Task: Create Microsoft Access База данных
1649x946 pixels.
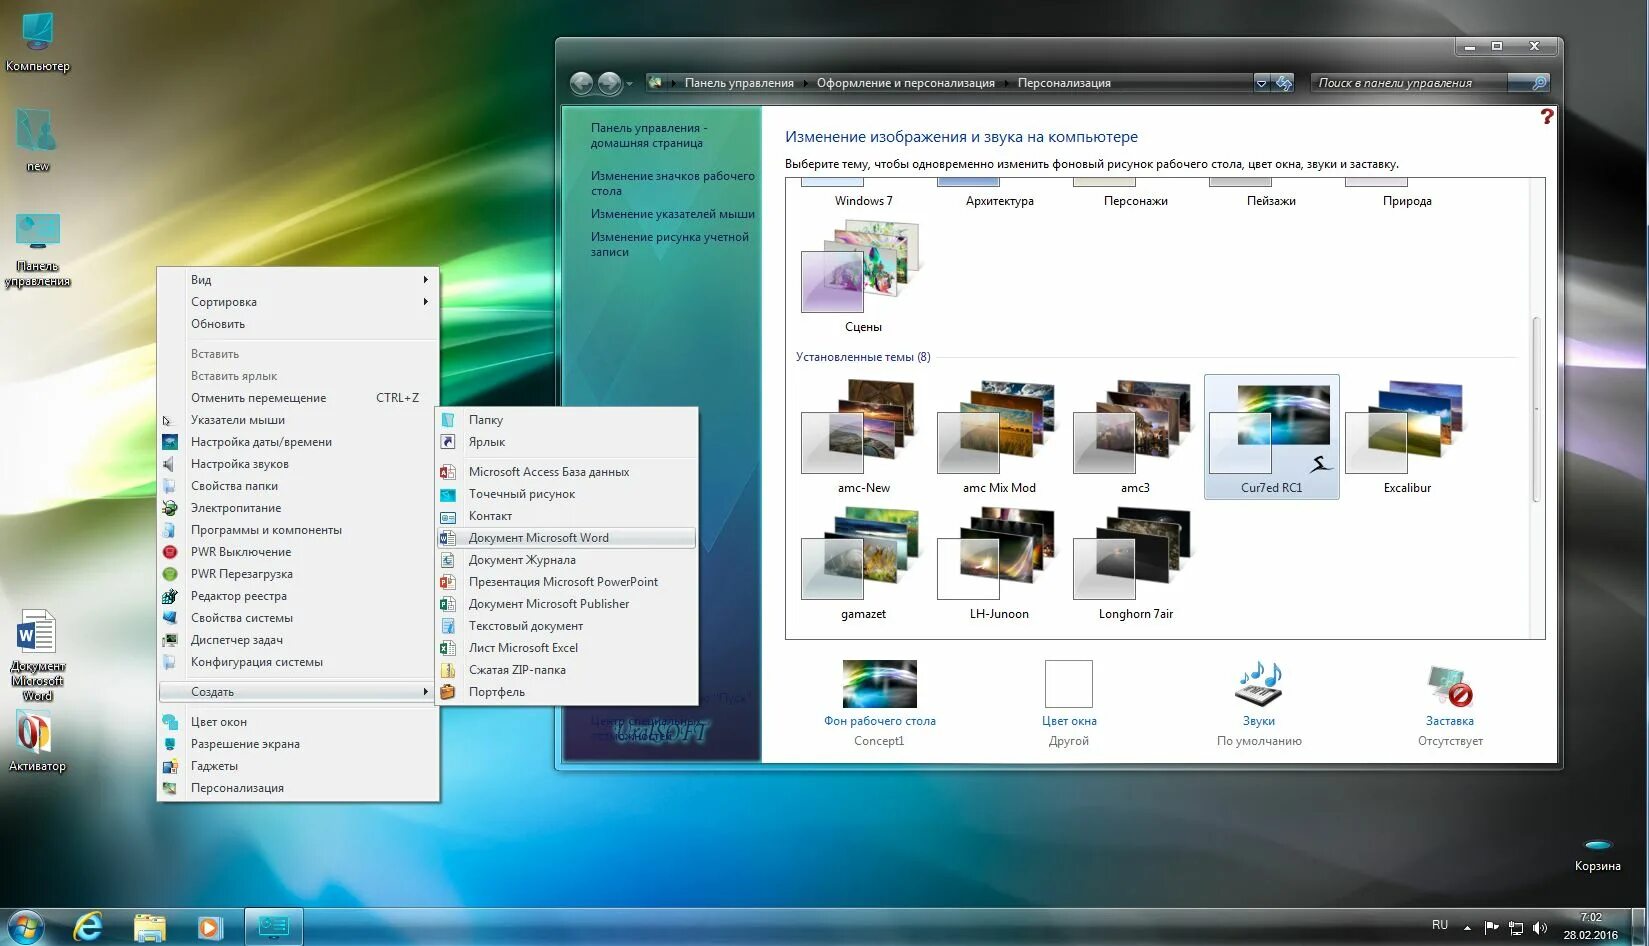Action: tap(567, 472)
